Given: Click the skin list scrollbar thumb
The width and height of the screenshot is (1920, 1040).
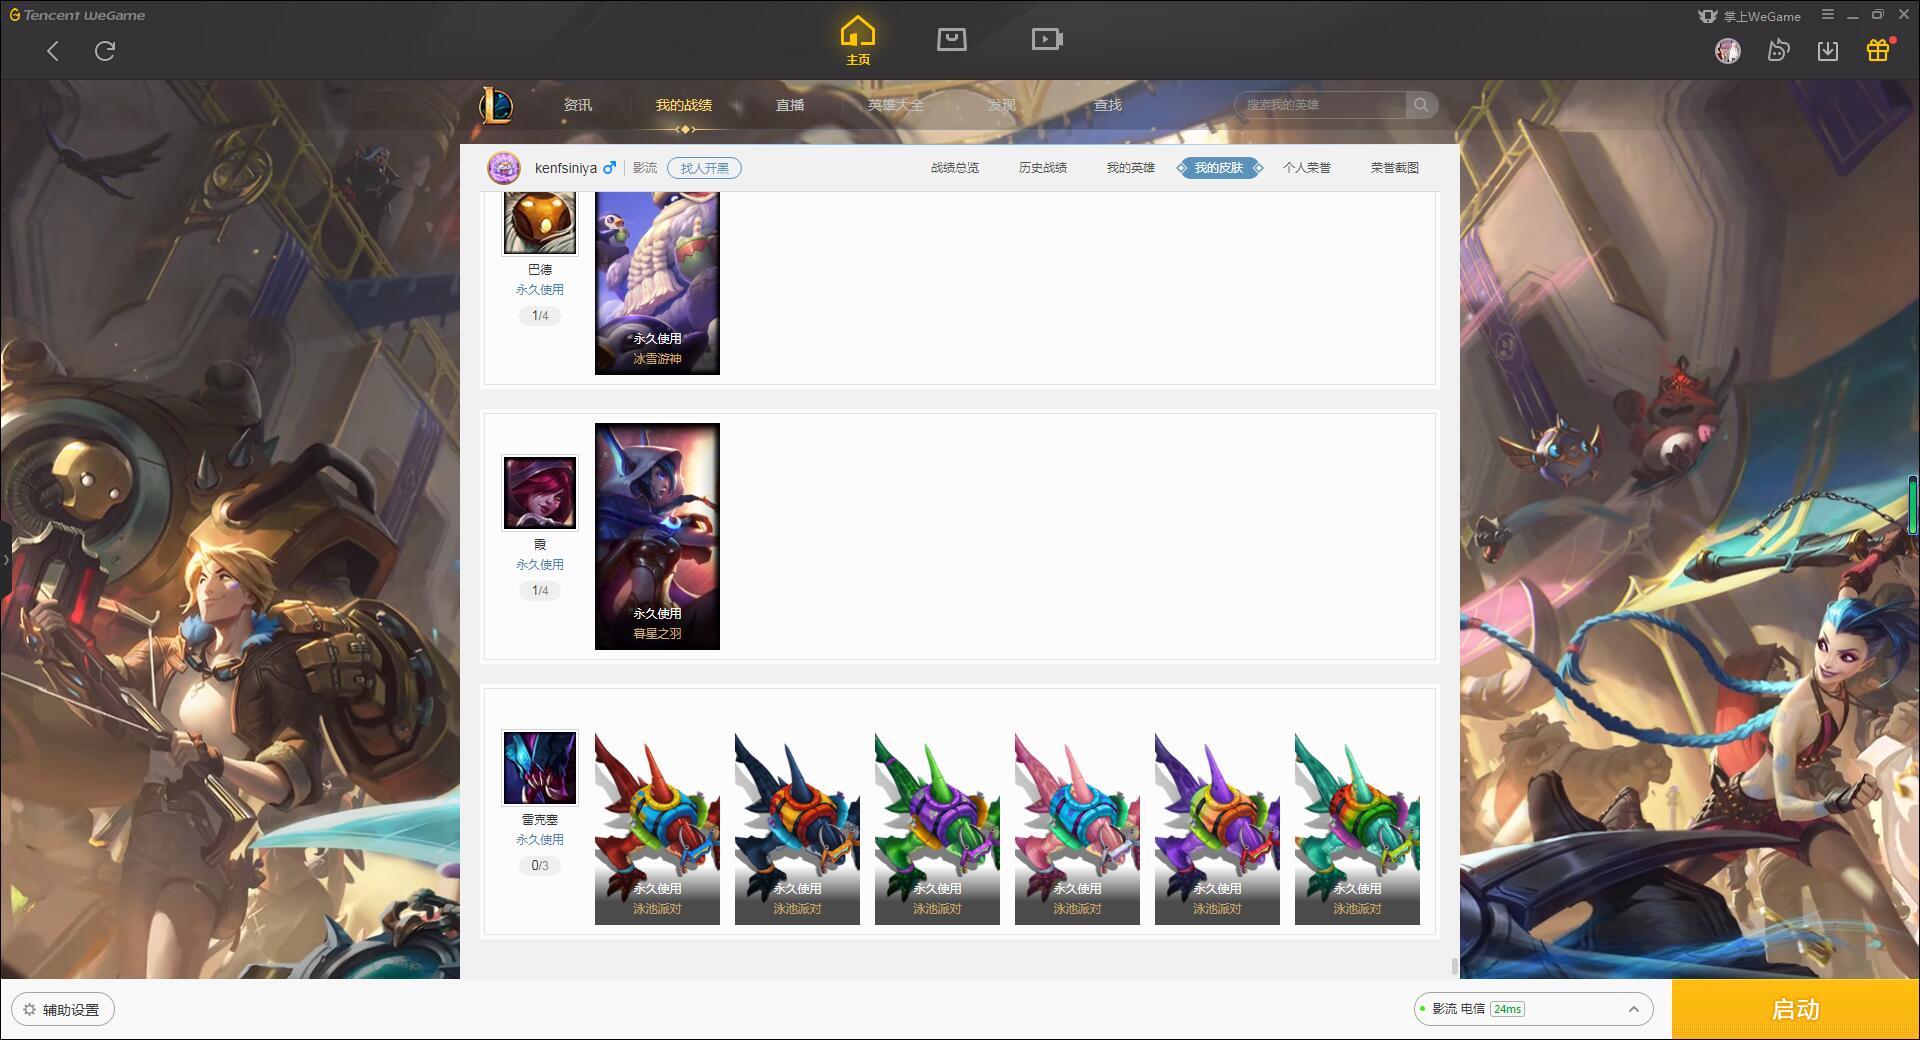Looking at the screenshot, I should click(1455, 966).
